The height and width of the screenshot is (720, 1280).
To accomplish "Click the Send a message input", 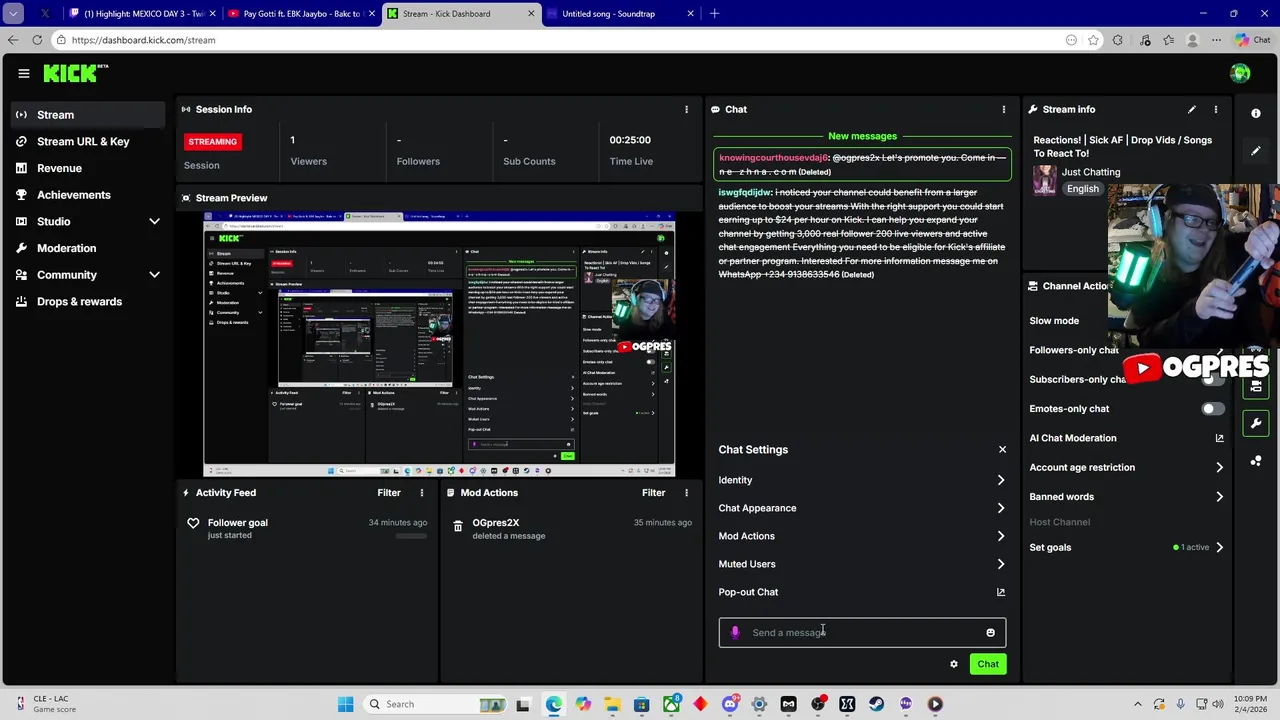I will click(861, 632).
